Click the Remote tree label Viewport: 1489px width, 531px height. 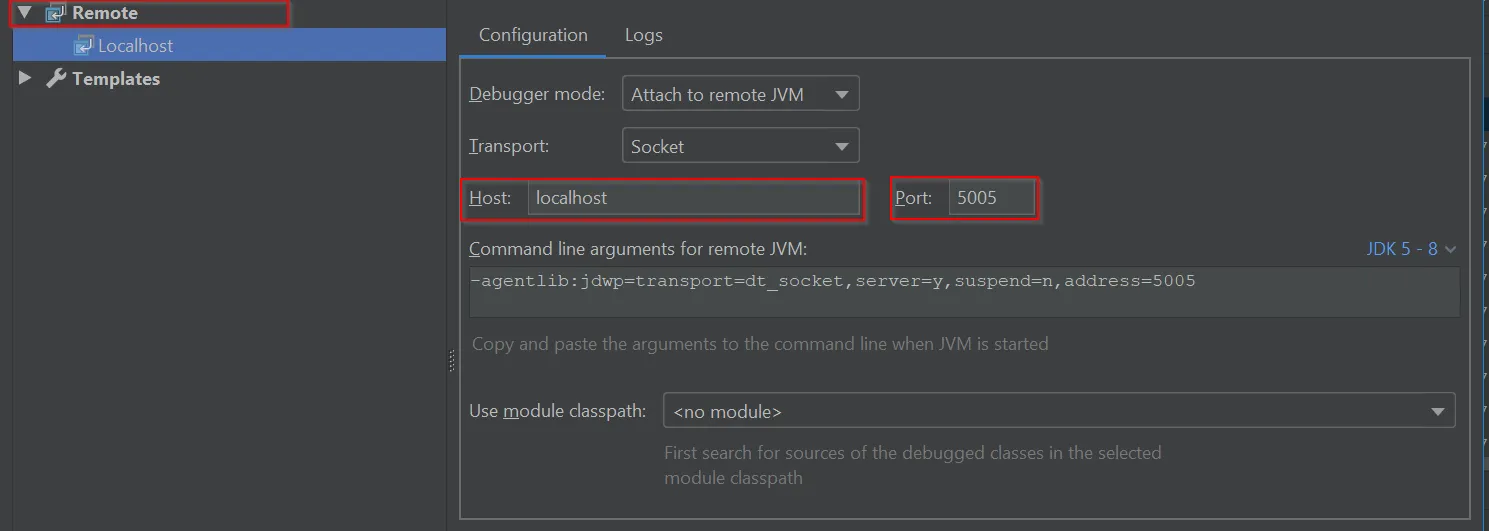pos(105,14)
